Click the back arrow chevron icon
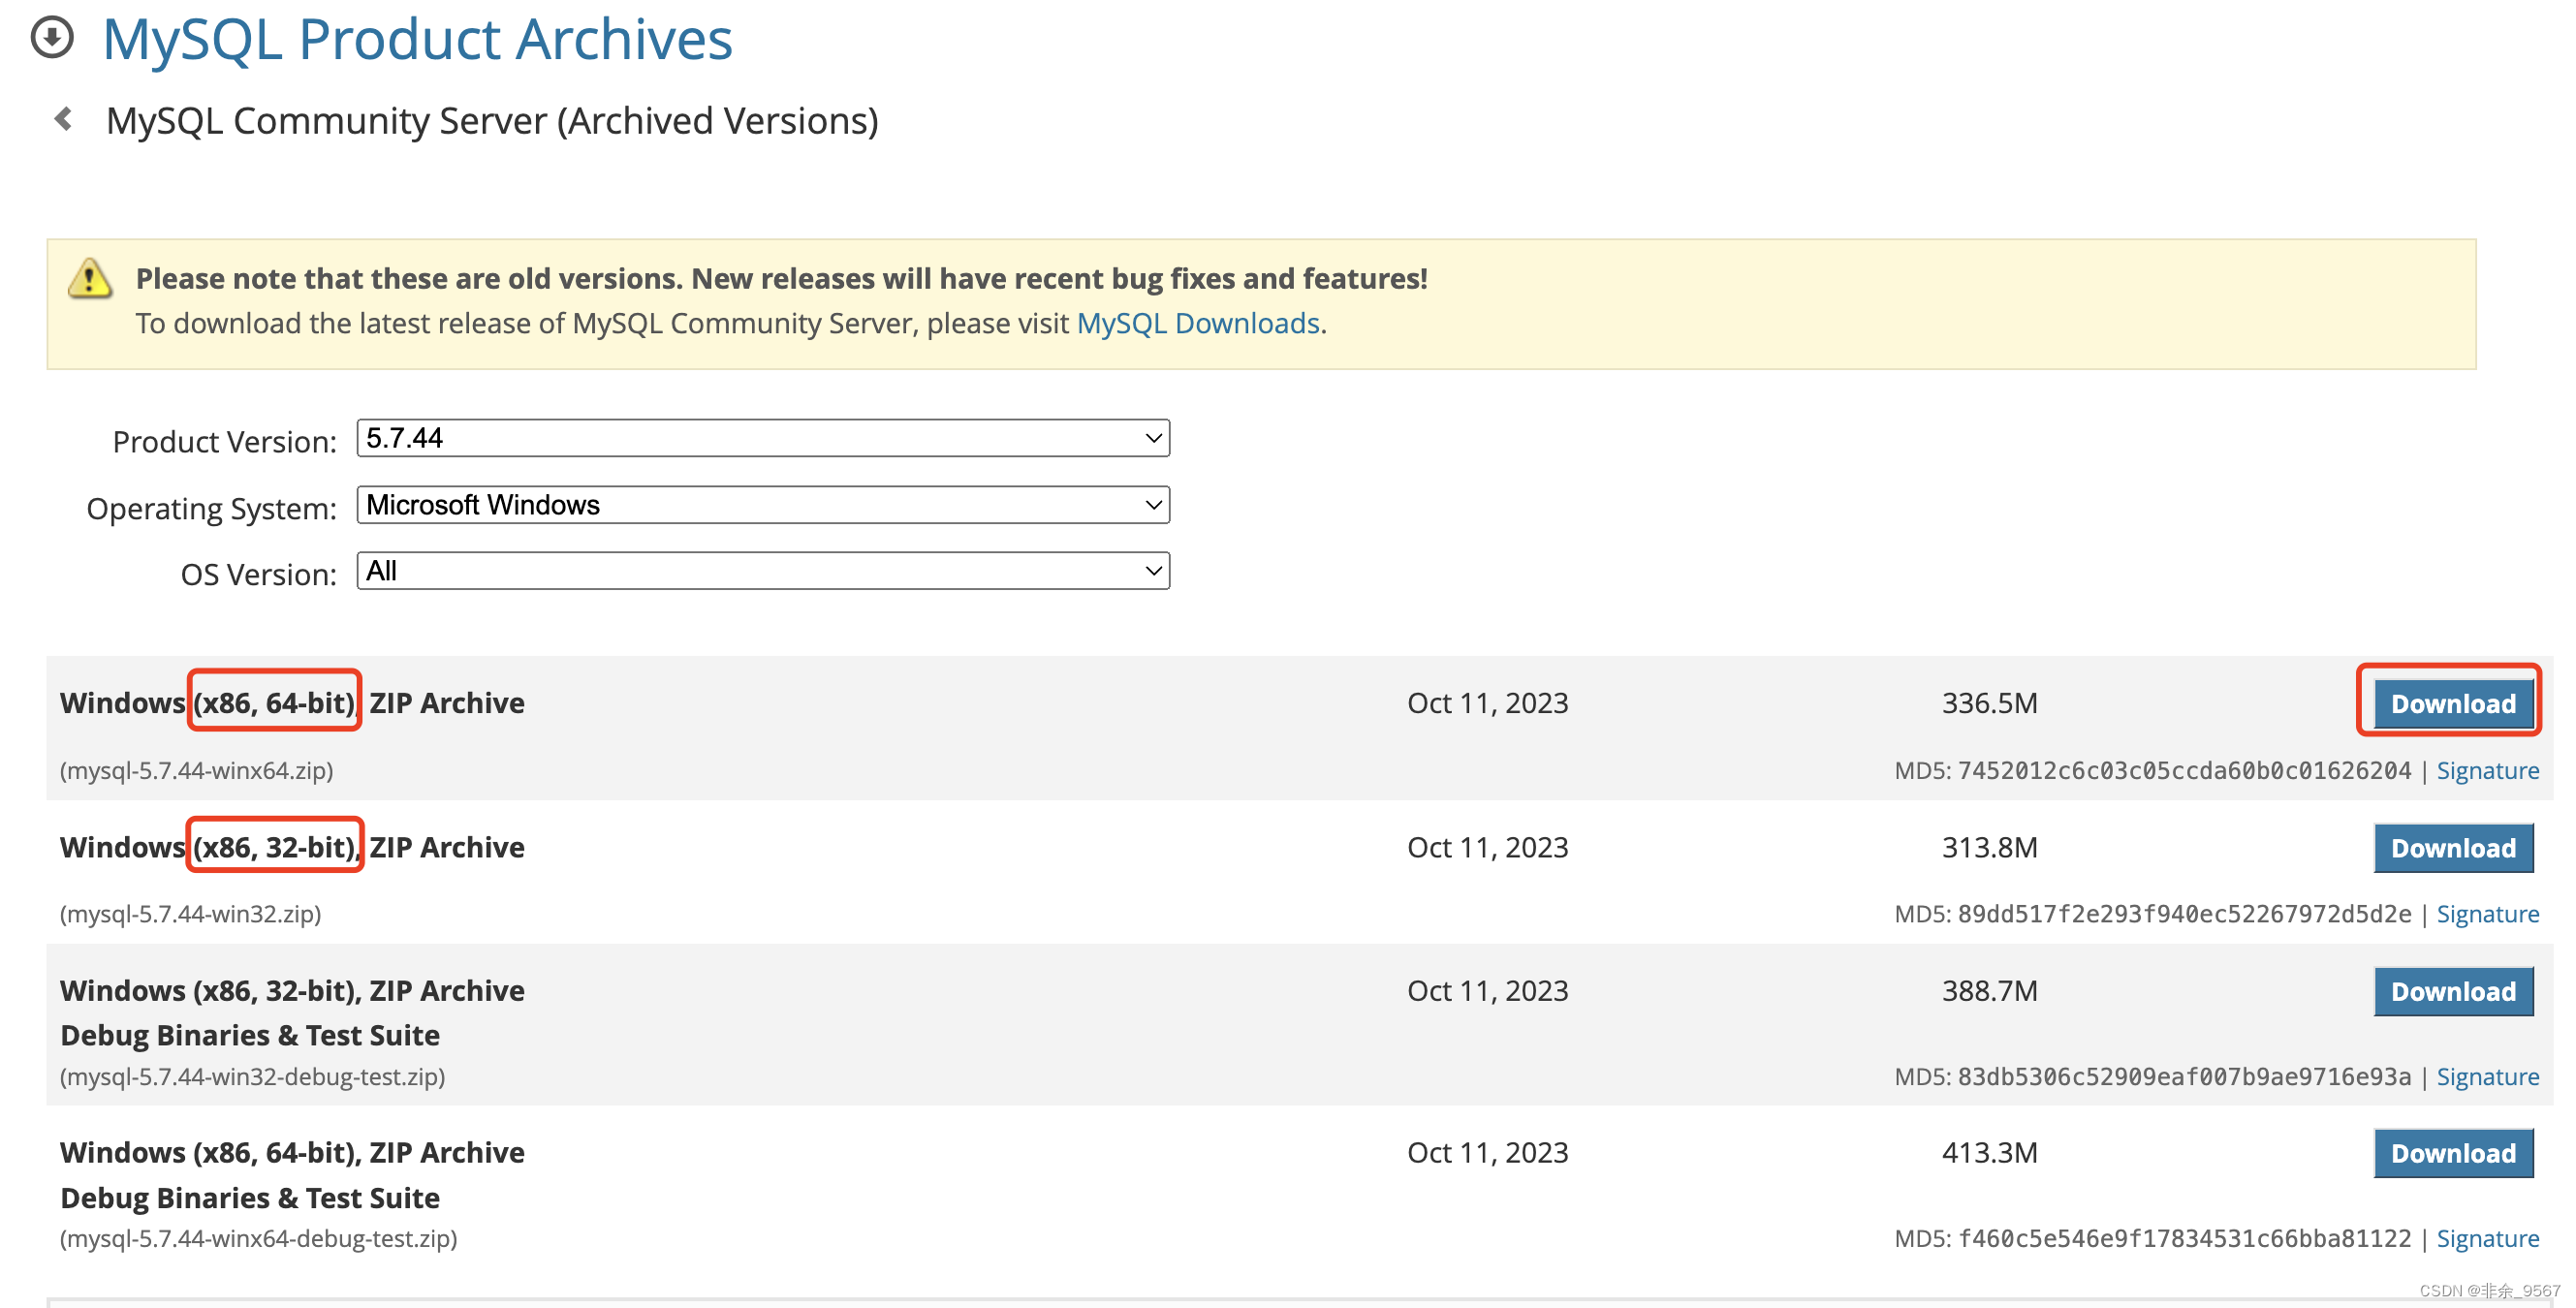This screenshot has width=2576, height=1308. (64, 119)
